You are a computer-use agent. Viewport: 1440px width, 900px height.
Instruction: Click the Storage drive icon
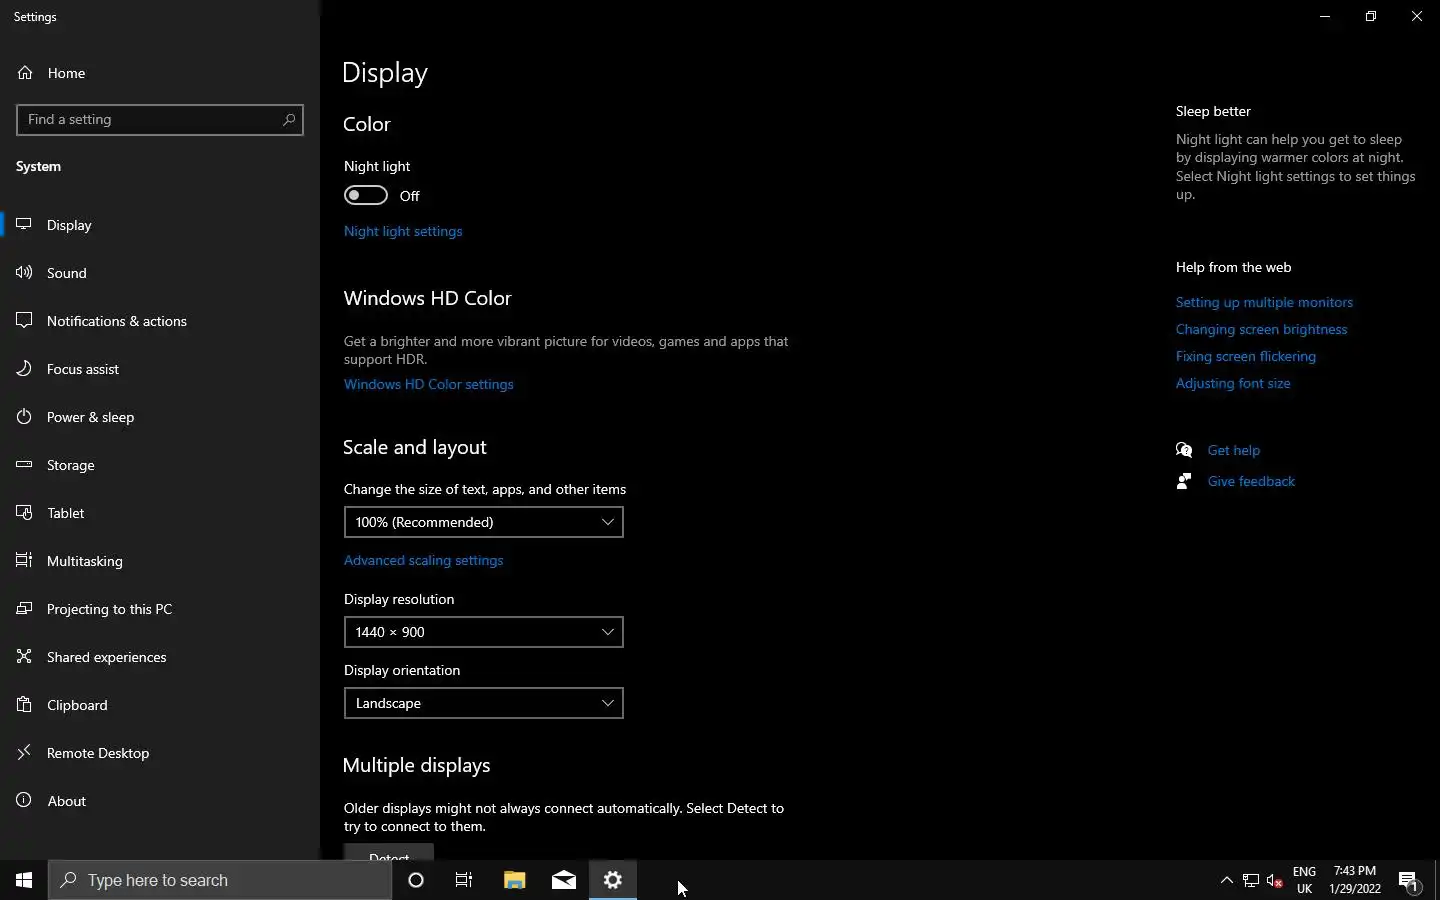(x=24, y=465)
